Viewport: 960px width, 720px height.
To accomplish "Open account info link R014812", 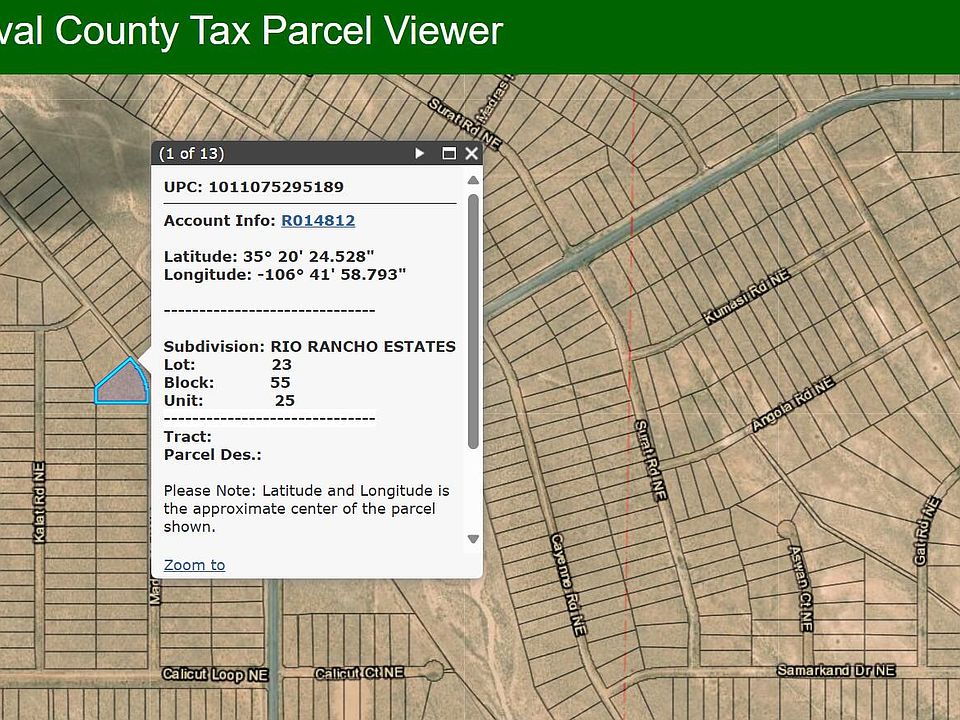I will click(x=318, y=220).
